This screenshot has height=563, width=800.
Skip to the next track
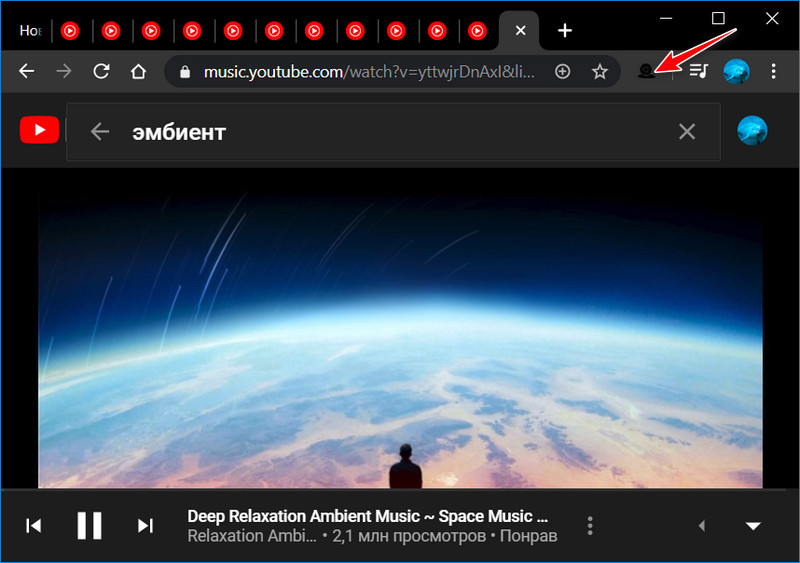point(145,525)
